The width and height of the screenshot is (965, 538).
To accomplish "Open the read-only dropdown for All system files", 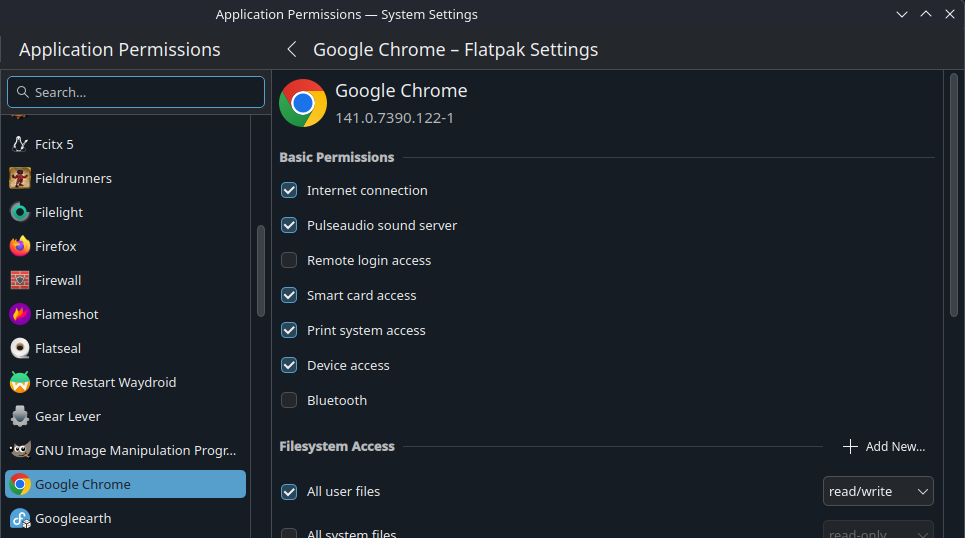I will pos(877,530).
